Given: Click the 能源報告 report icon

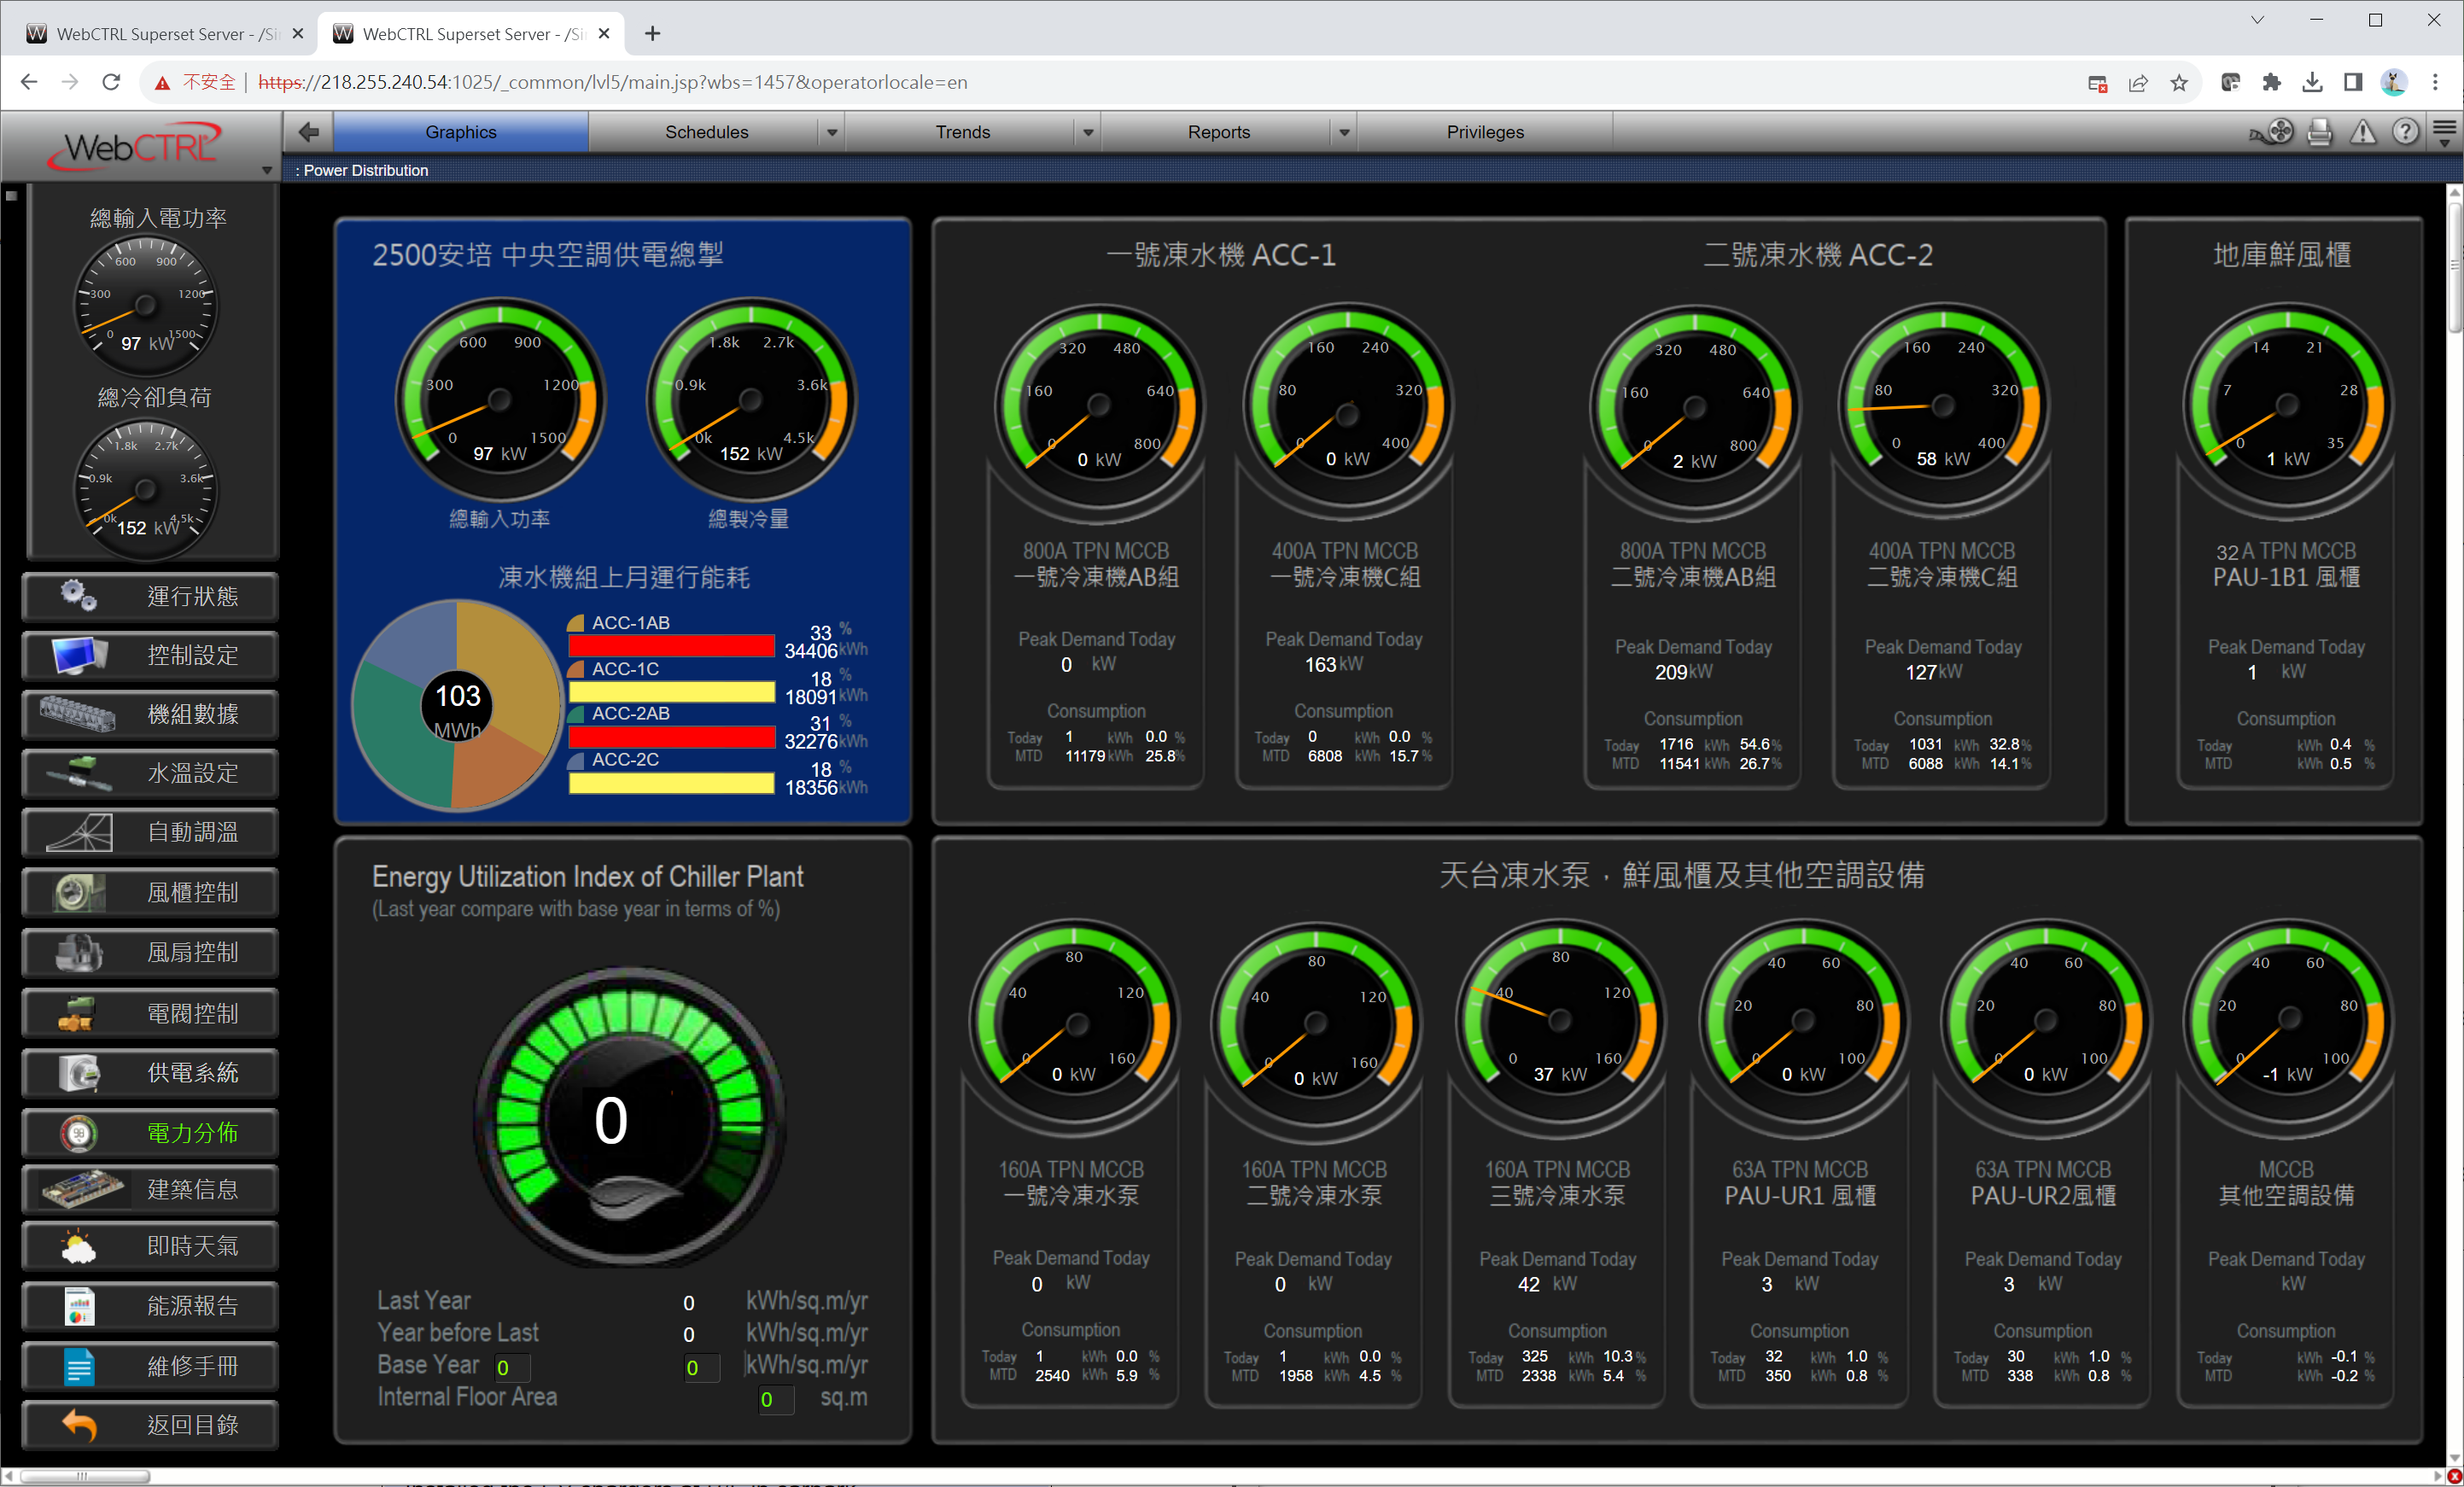Looking at the screenshot, I should coord(79,1306).
